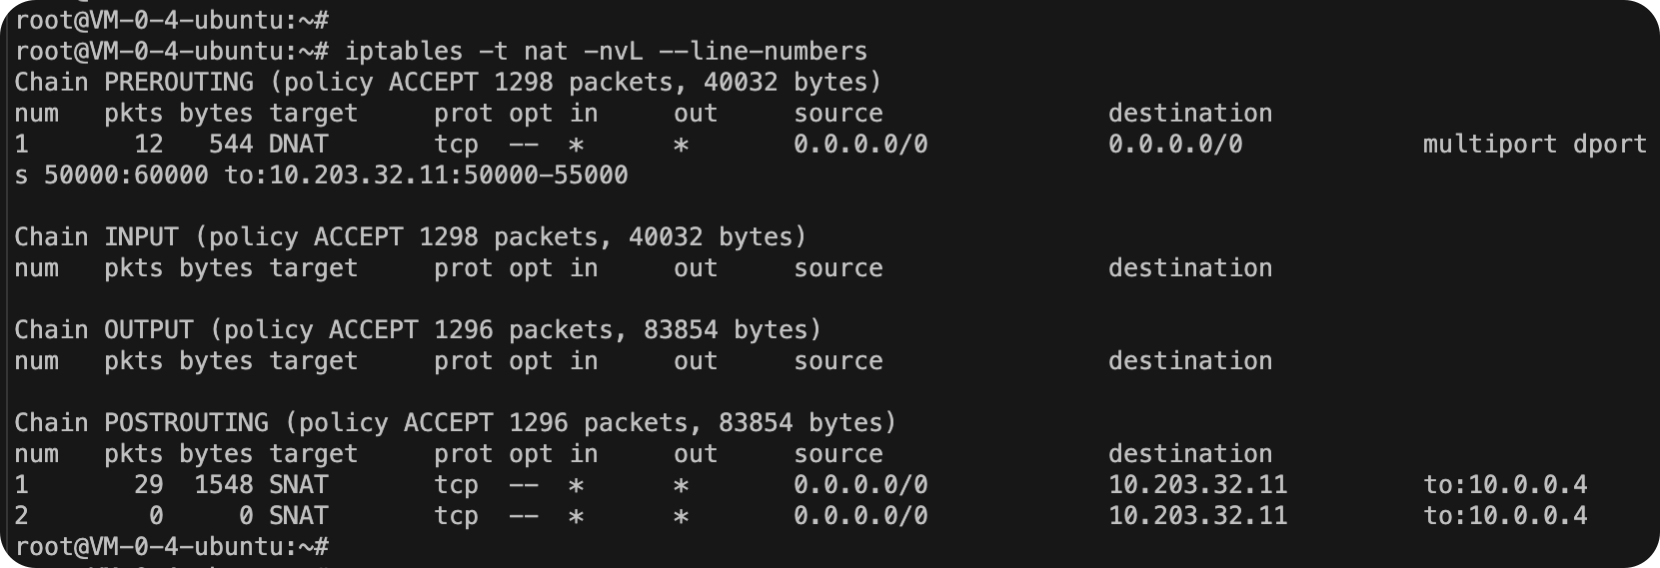
Task: Click the 544 bytes value of the DNAT rule
Action: pos(230,144)
